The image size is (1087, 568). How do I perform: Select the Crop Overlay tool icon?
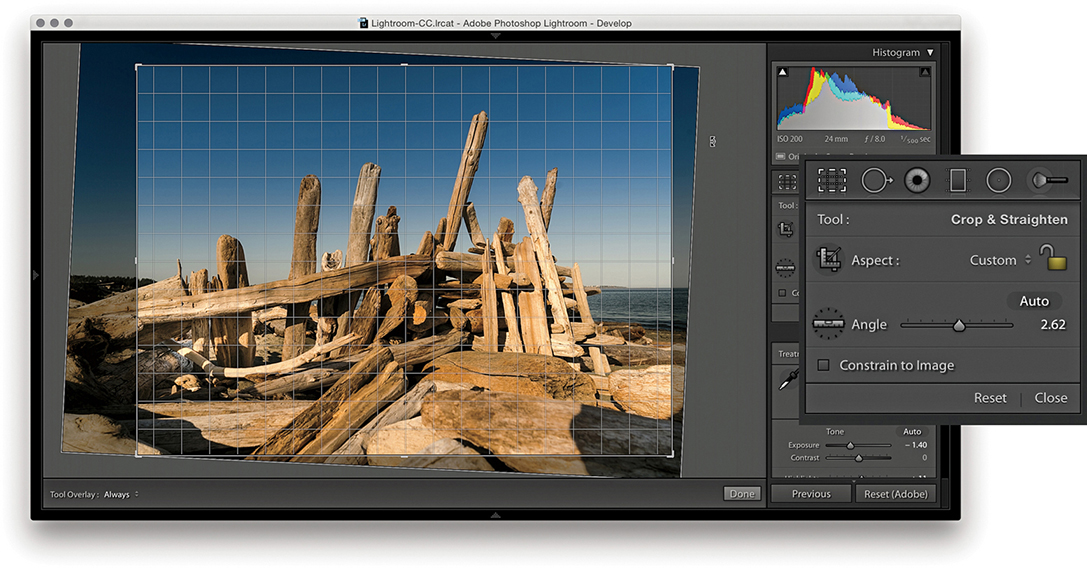[x=832, y=180]
